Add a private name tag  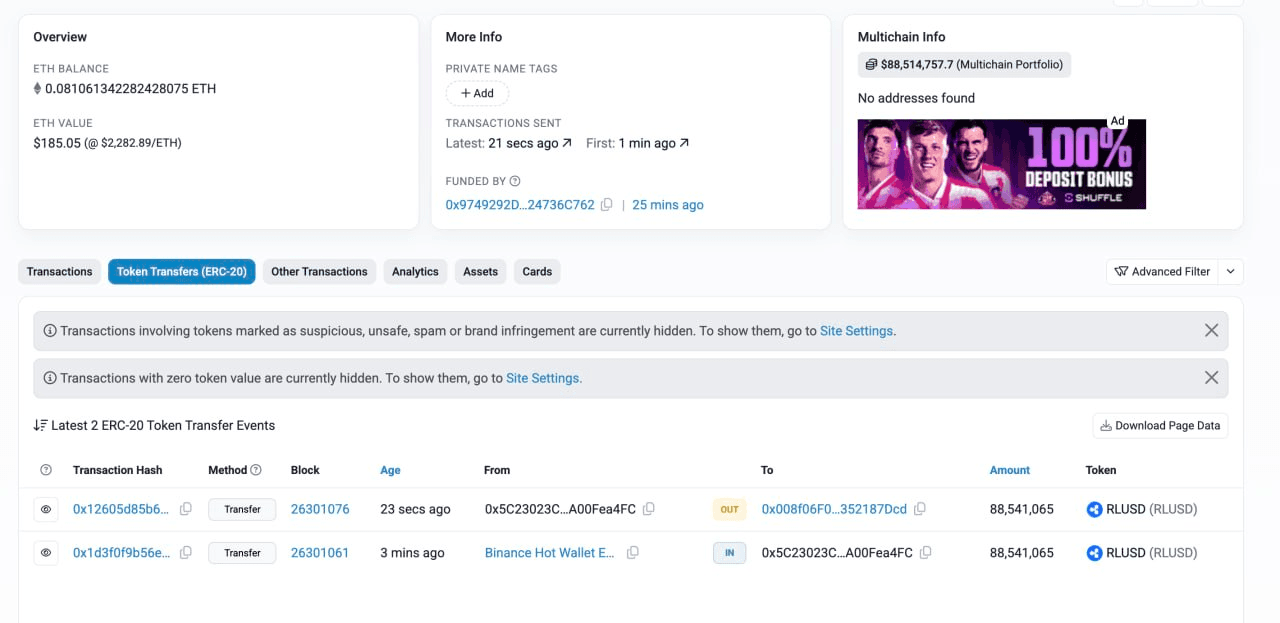click(x=477, y=93)
